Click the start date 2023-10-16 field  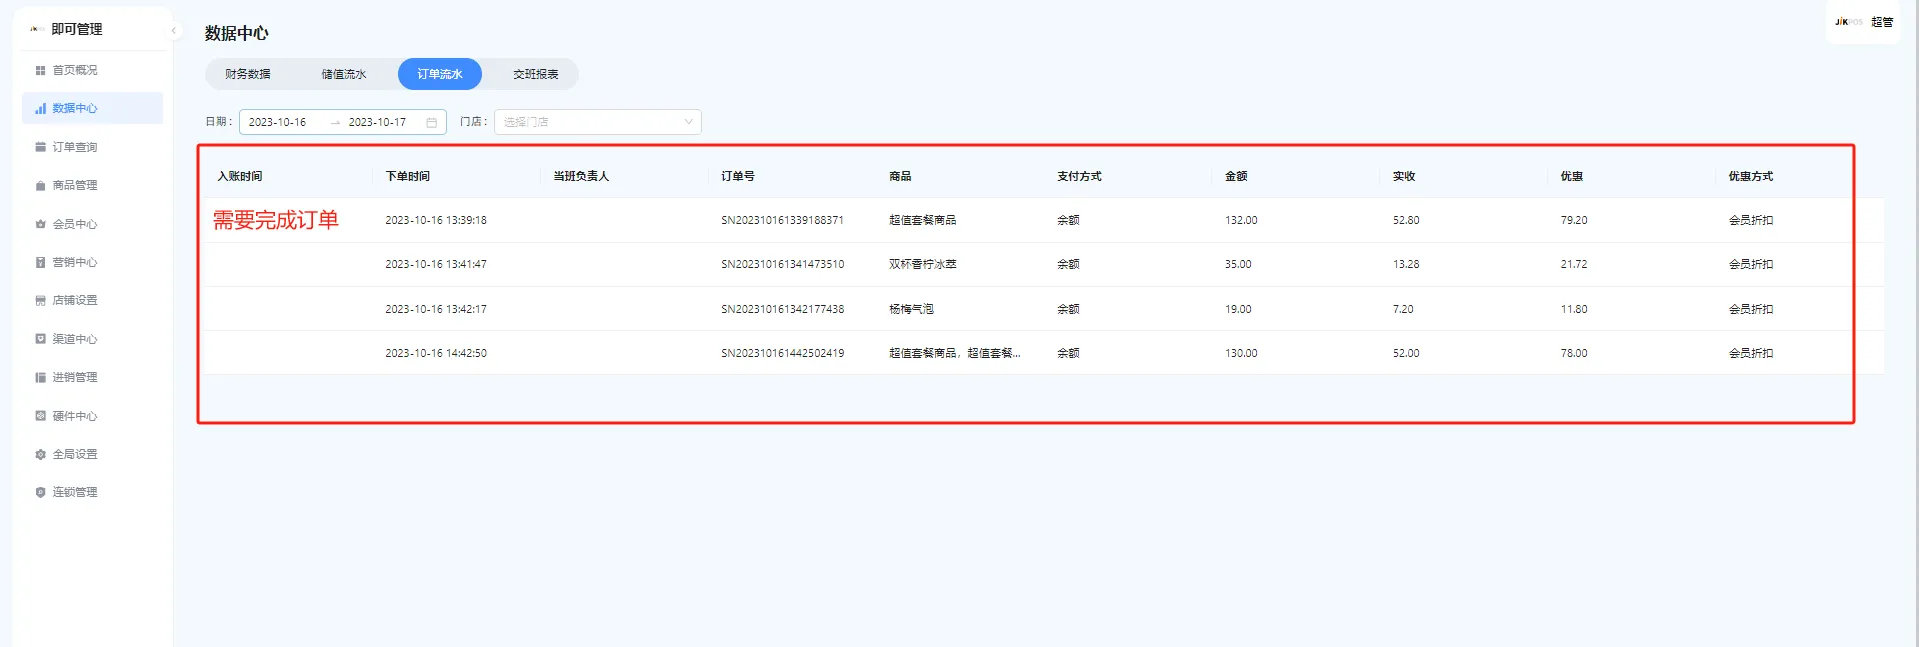[278, 122]
